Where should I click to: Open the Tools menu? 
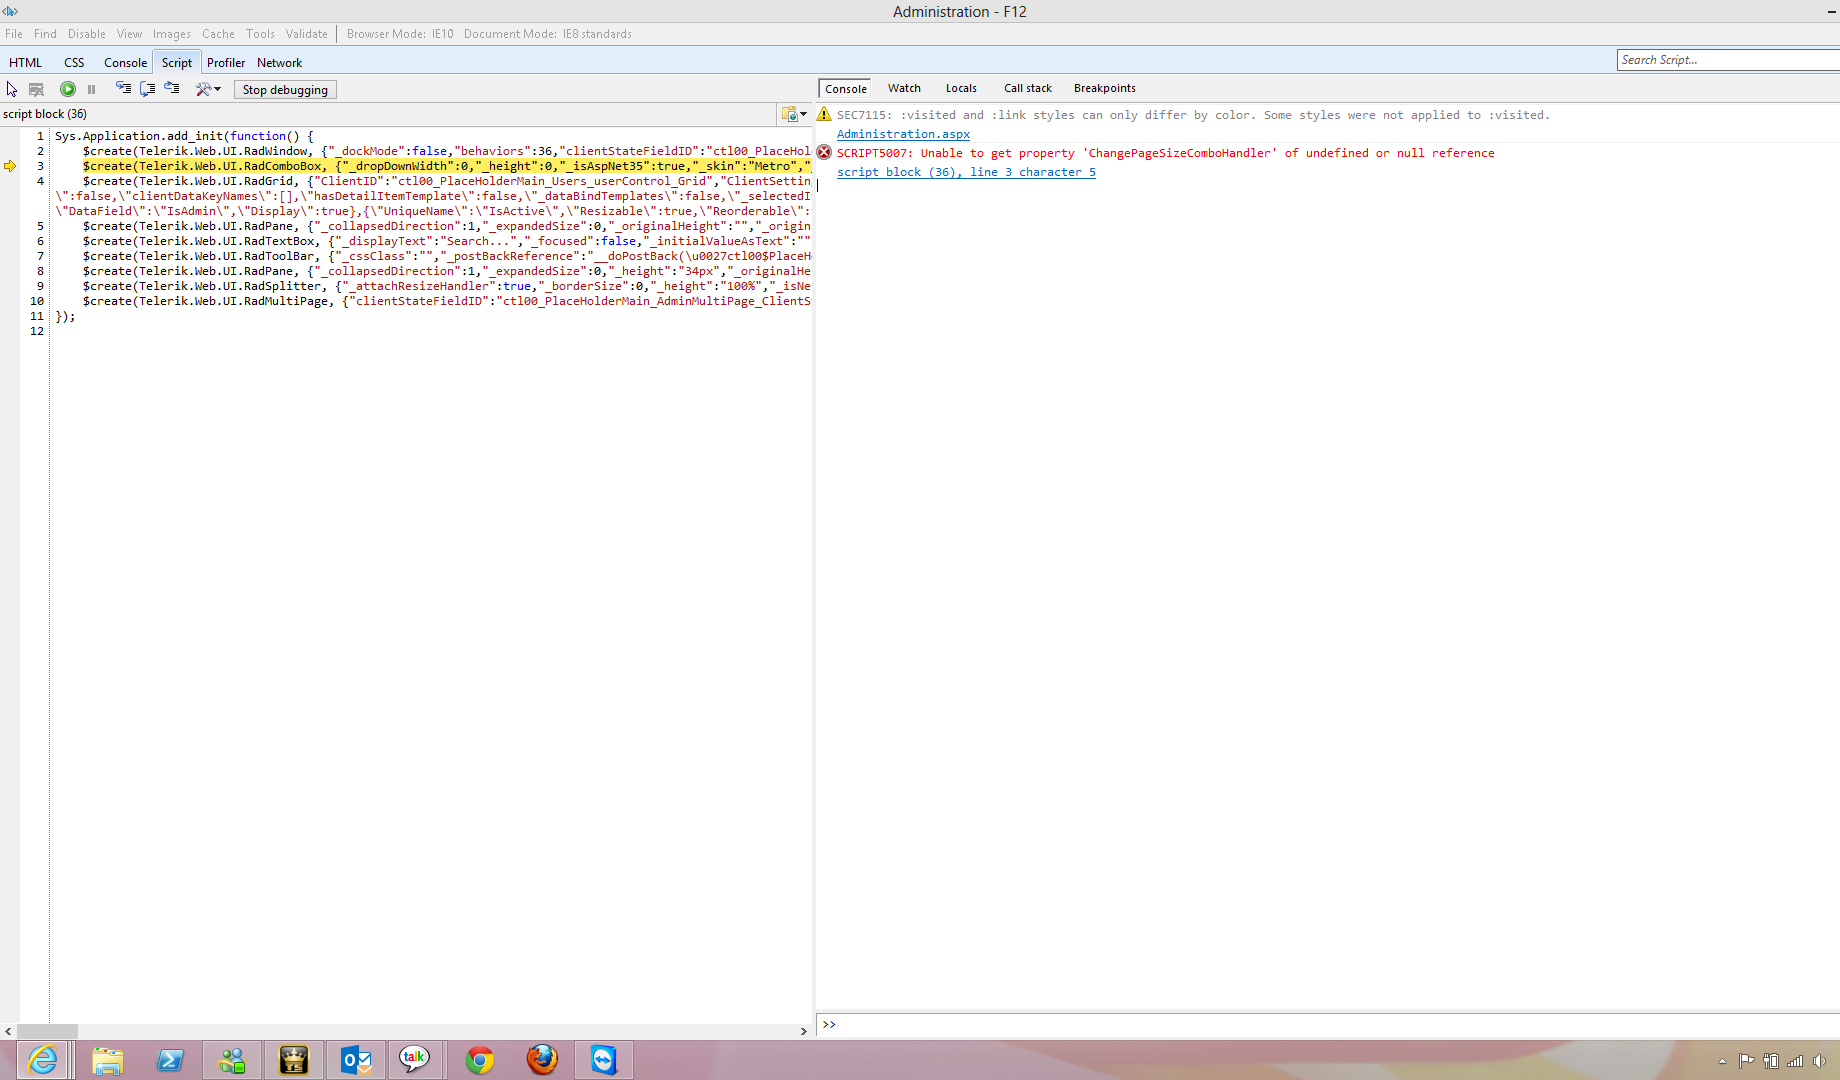coord(260,34)
